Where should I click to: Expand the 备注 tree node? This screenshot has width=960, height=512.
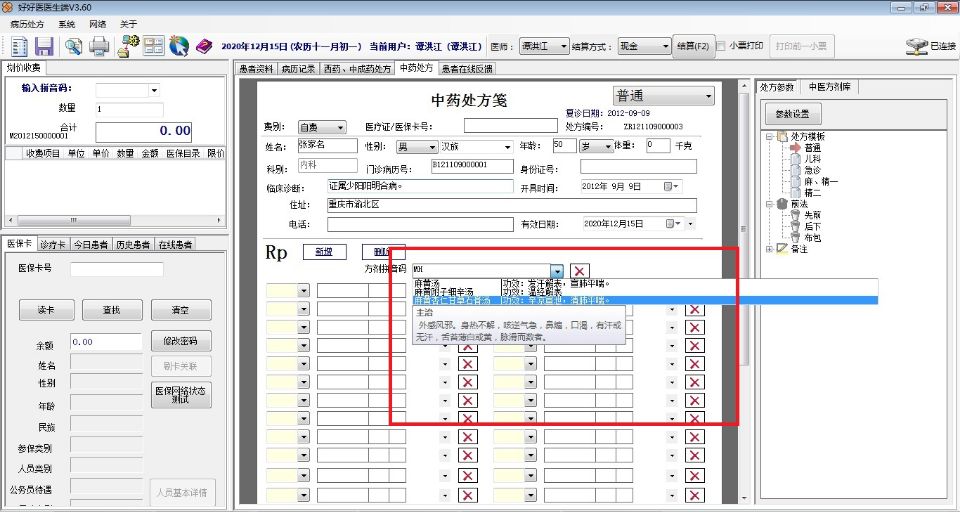[x=768, y=248]
